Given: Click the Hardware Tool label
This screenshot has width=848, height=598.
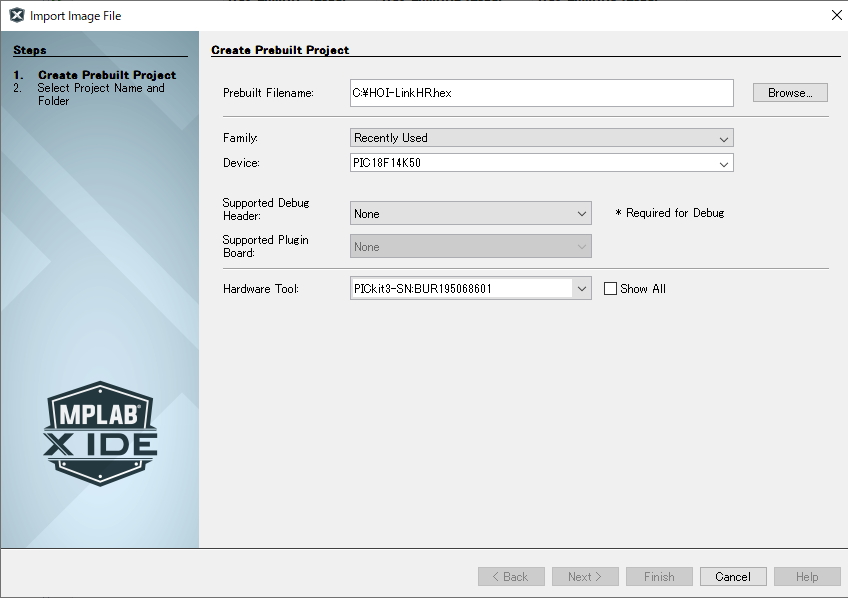Looking at the screenshot, I should click(261, 289).
